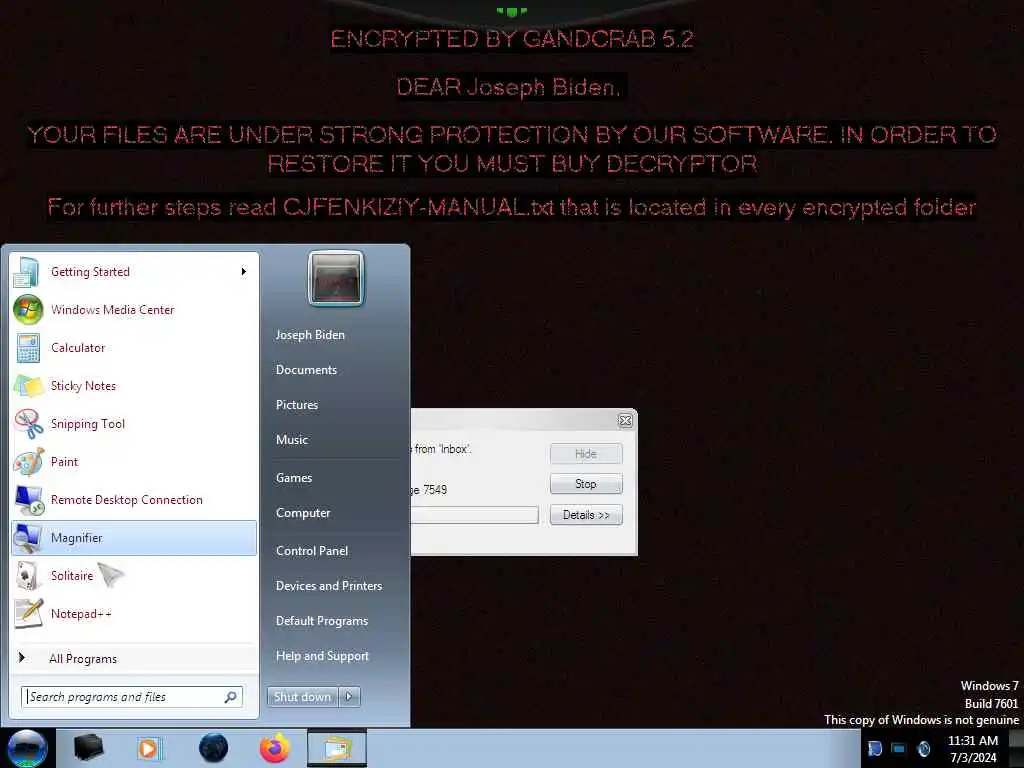Click the Calculator icon
Viewport: 1024px width, 768px height.
[28, 348]
